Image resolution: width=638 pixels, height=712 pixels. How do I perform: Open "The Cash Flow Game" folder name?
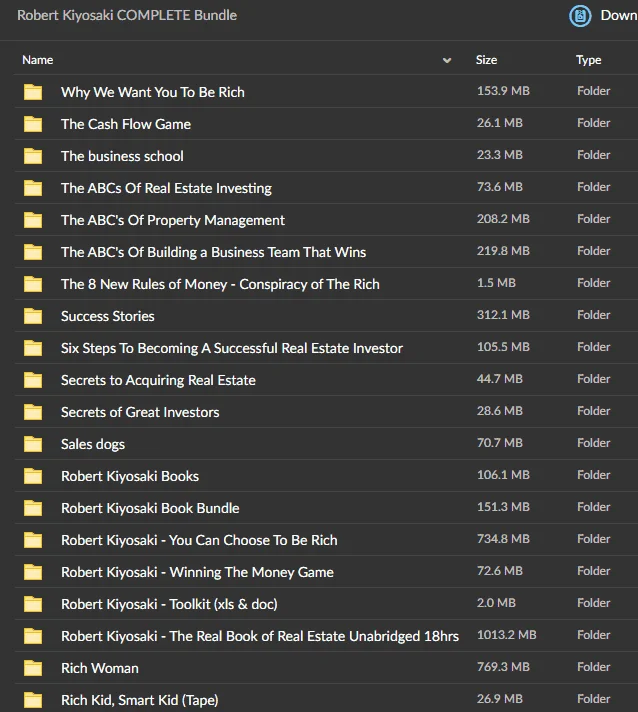click(x=126, y=124)
